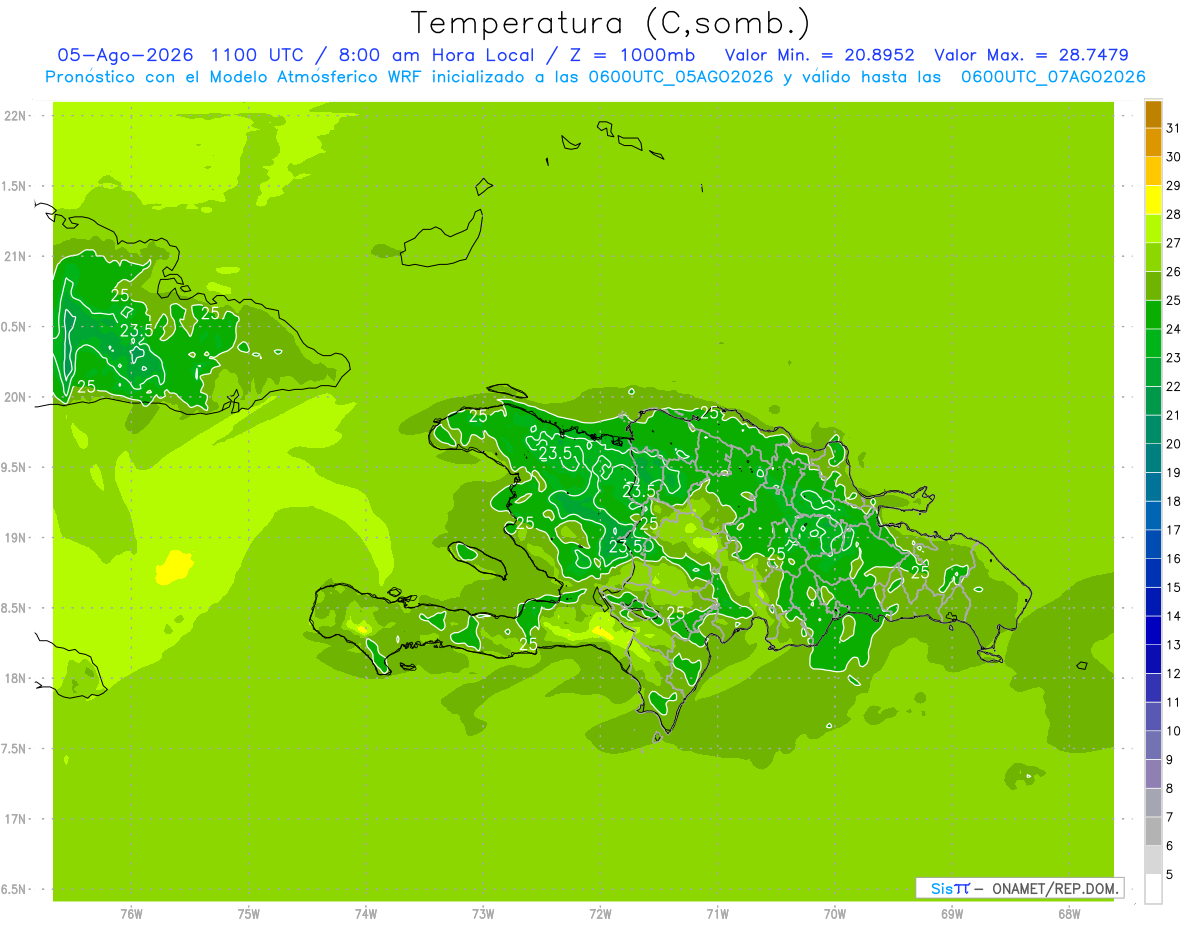Click the white swatch labeled 5

1153,889
